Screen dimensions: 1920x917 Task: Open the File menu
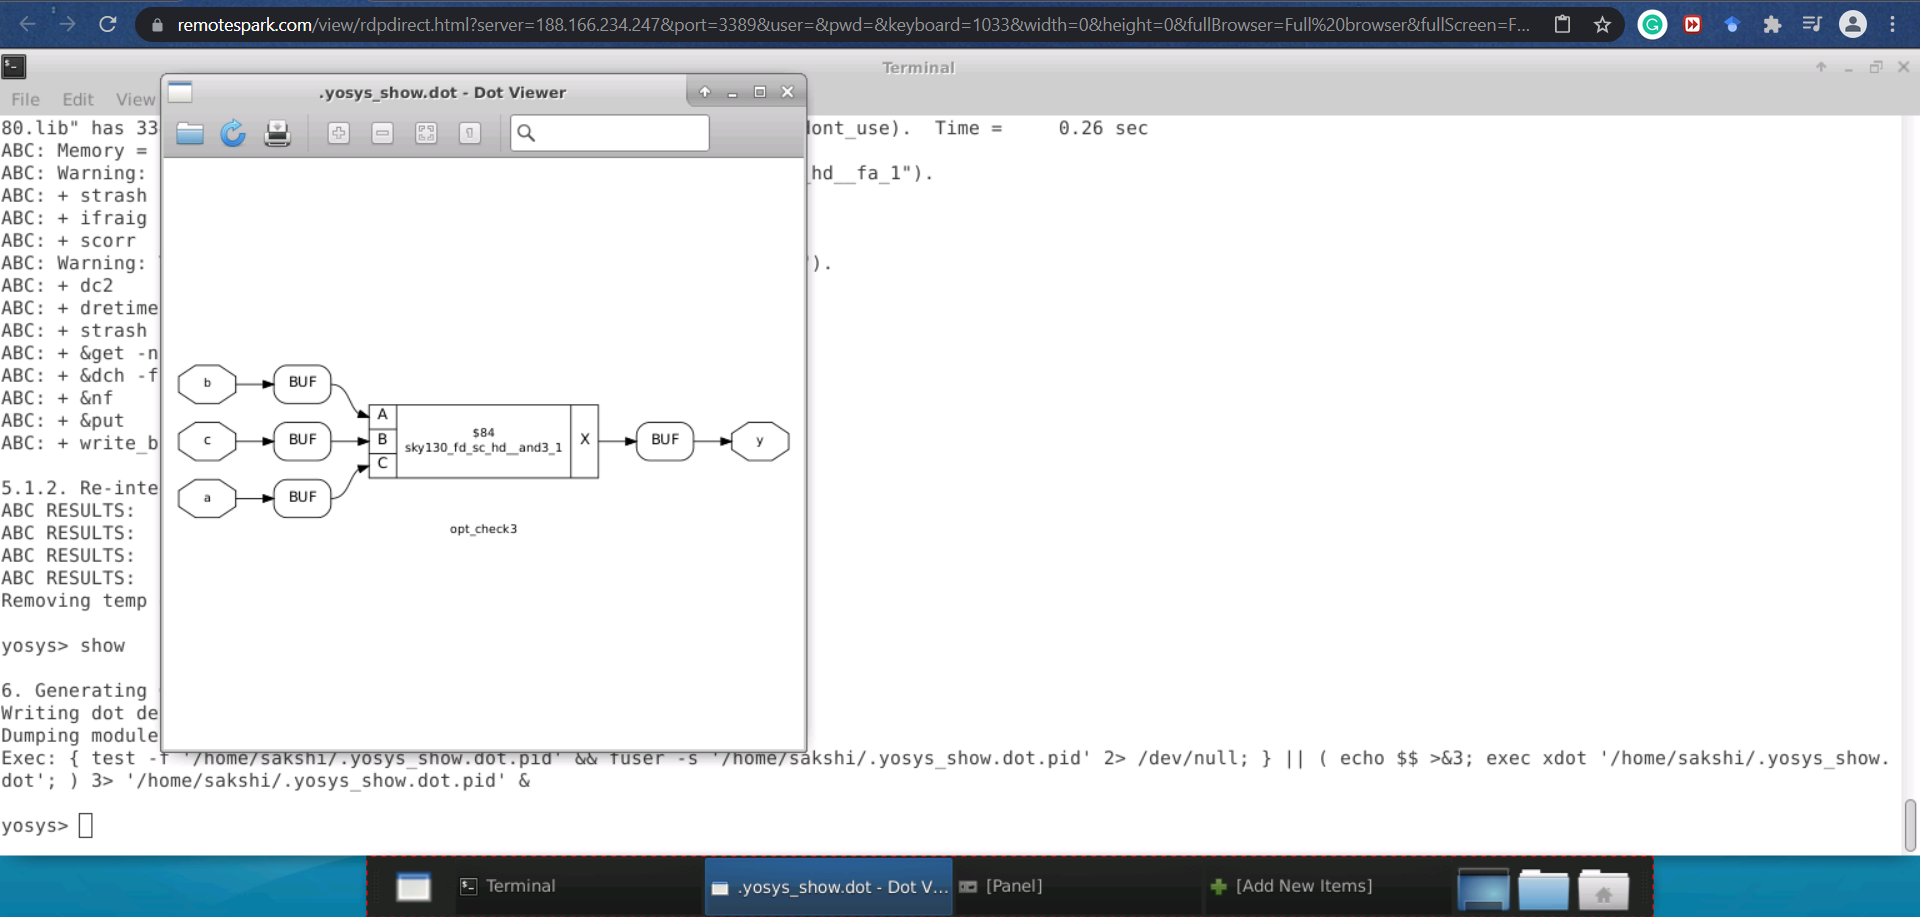(25, 99)
